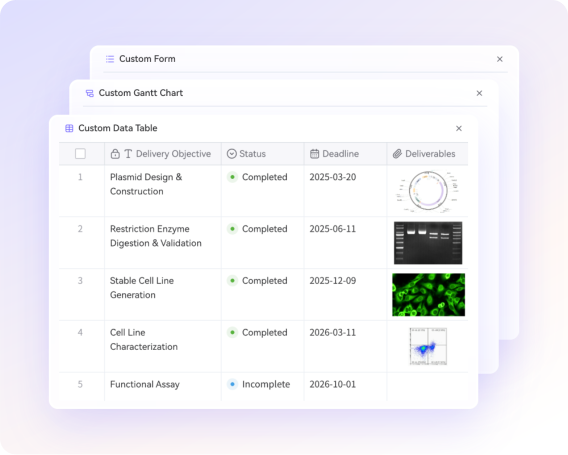Image resolution: width=568 pixels, height=455 pixels.
Task: Open the plasmid map deliverable thumbnail
Action: (428, 191)
